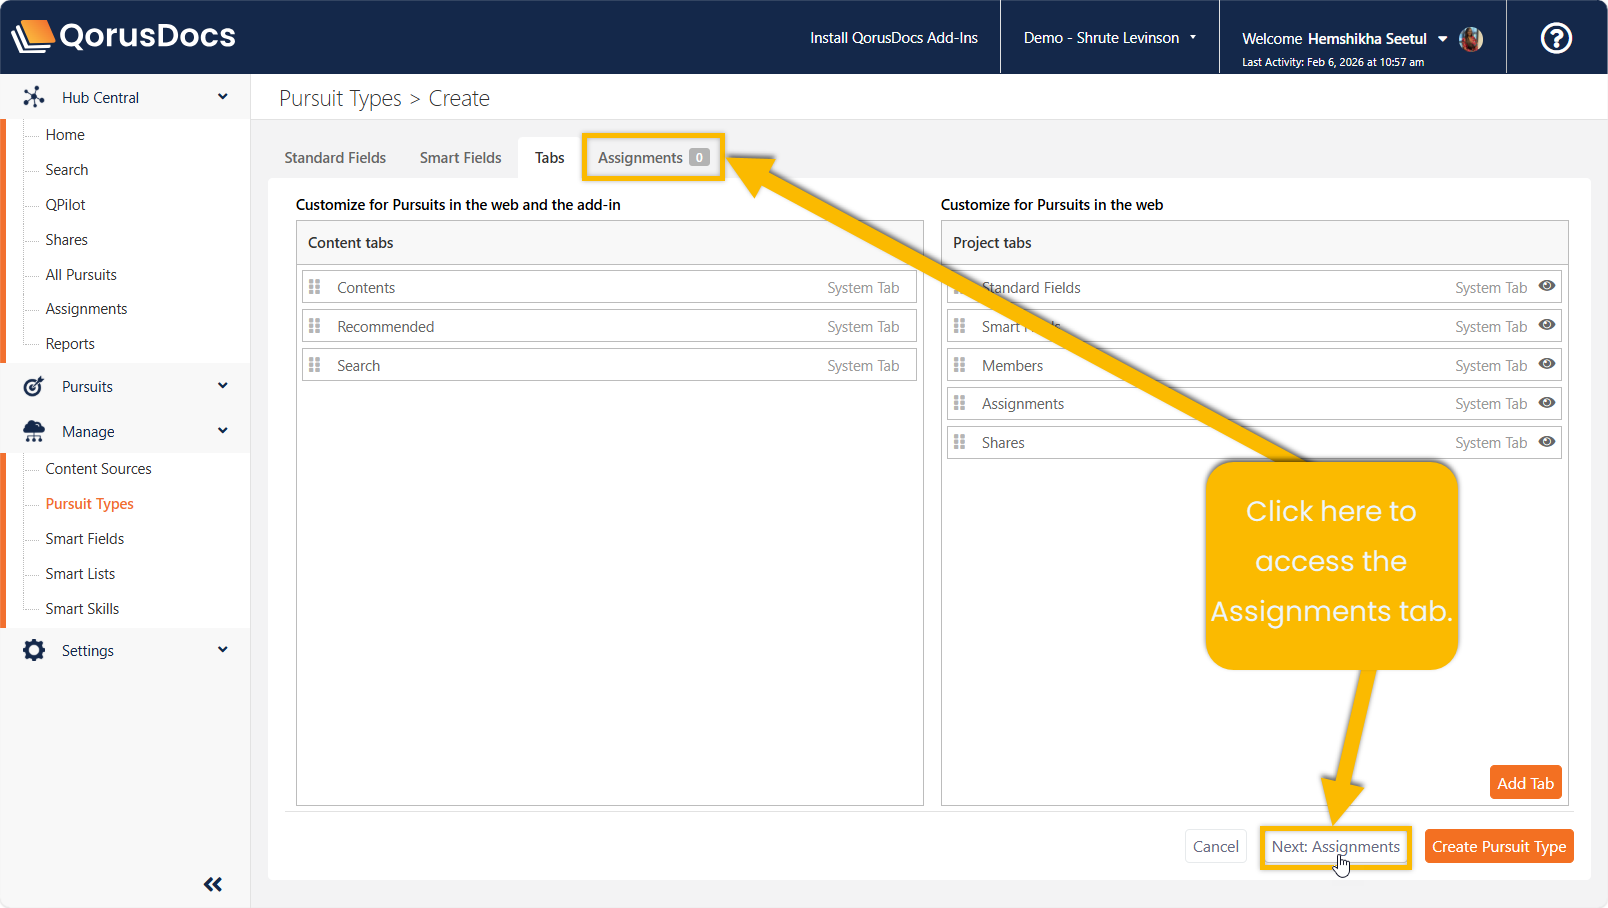Toggle visibility of Standard Fields project tab

tap(1546, 286)
